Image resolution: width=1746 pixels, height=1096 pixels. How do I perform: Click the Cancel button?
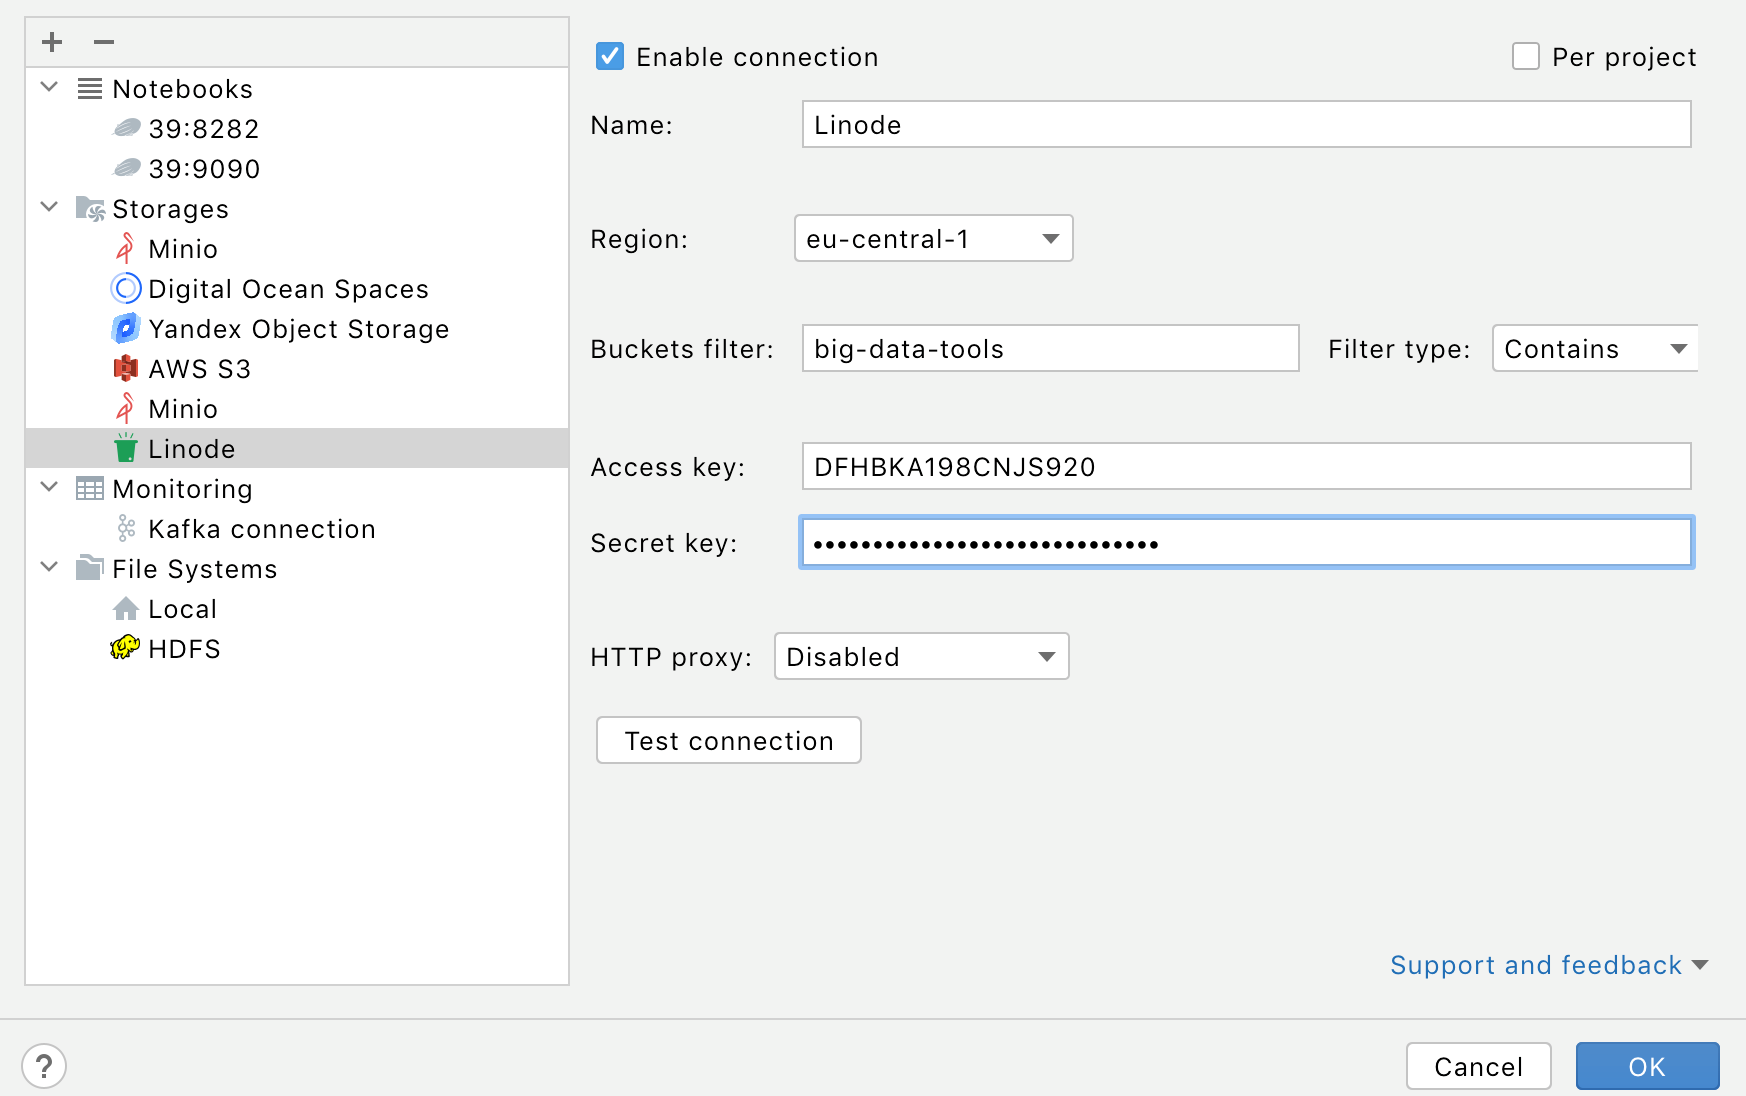1479,1066
